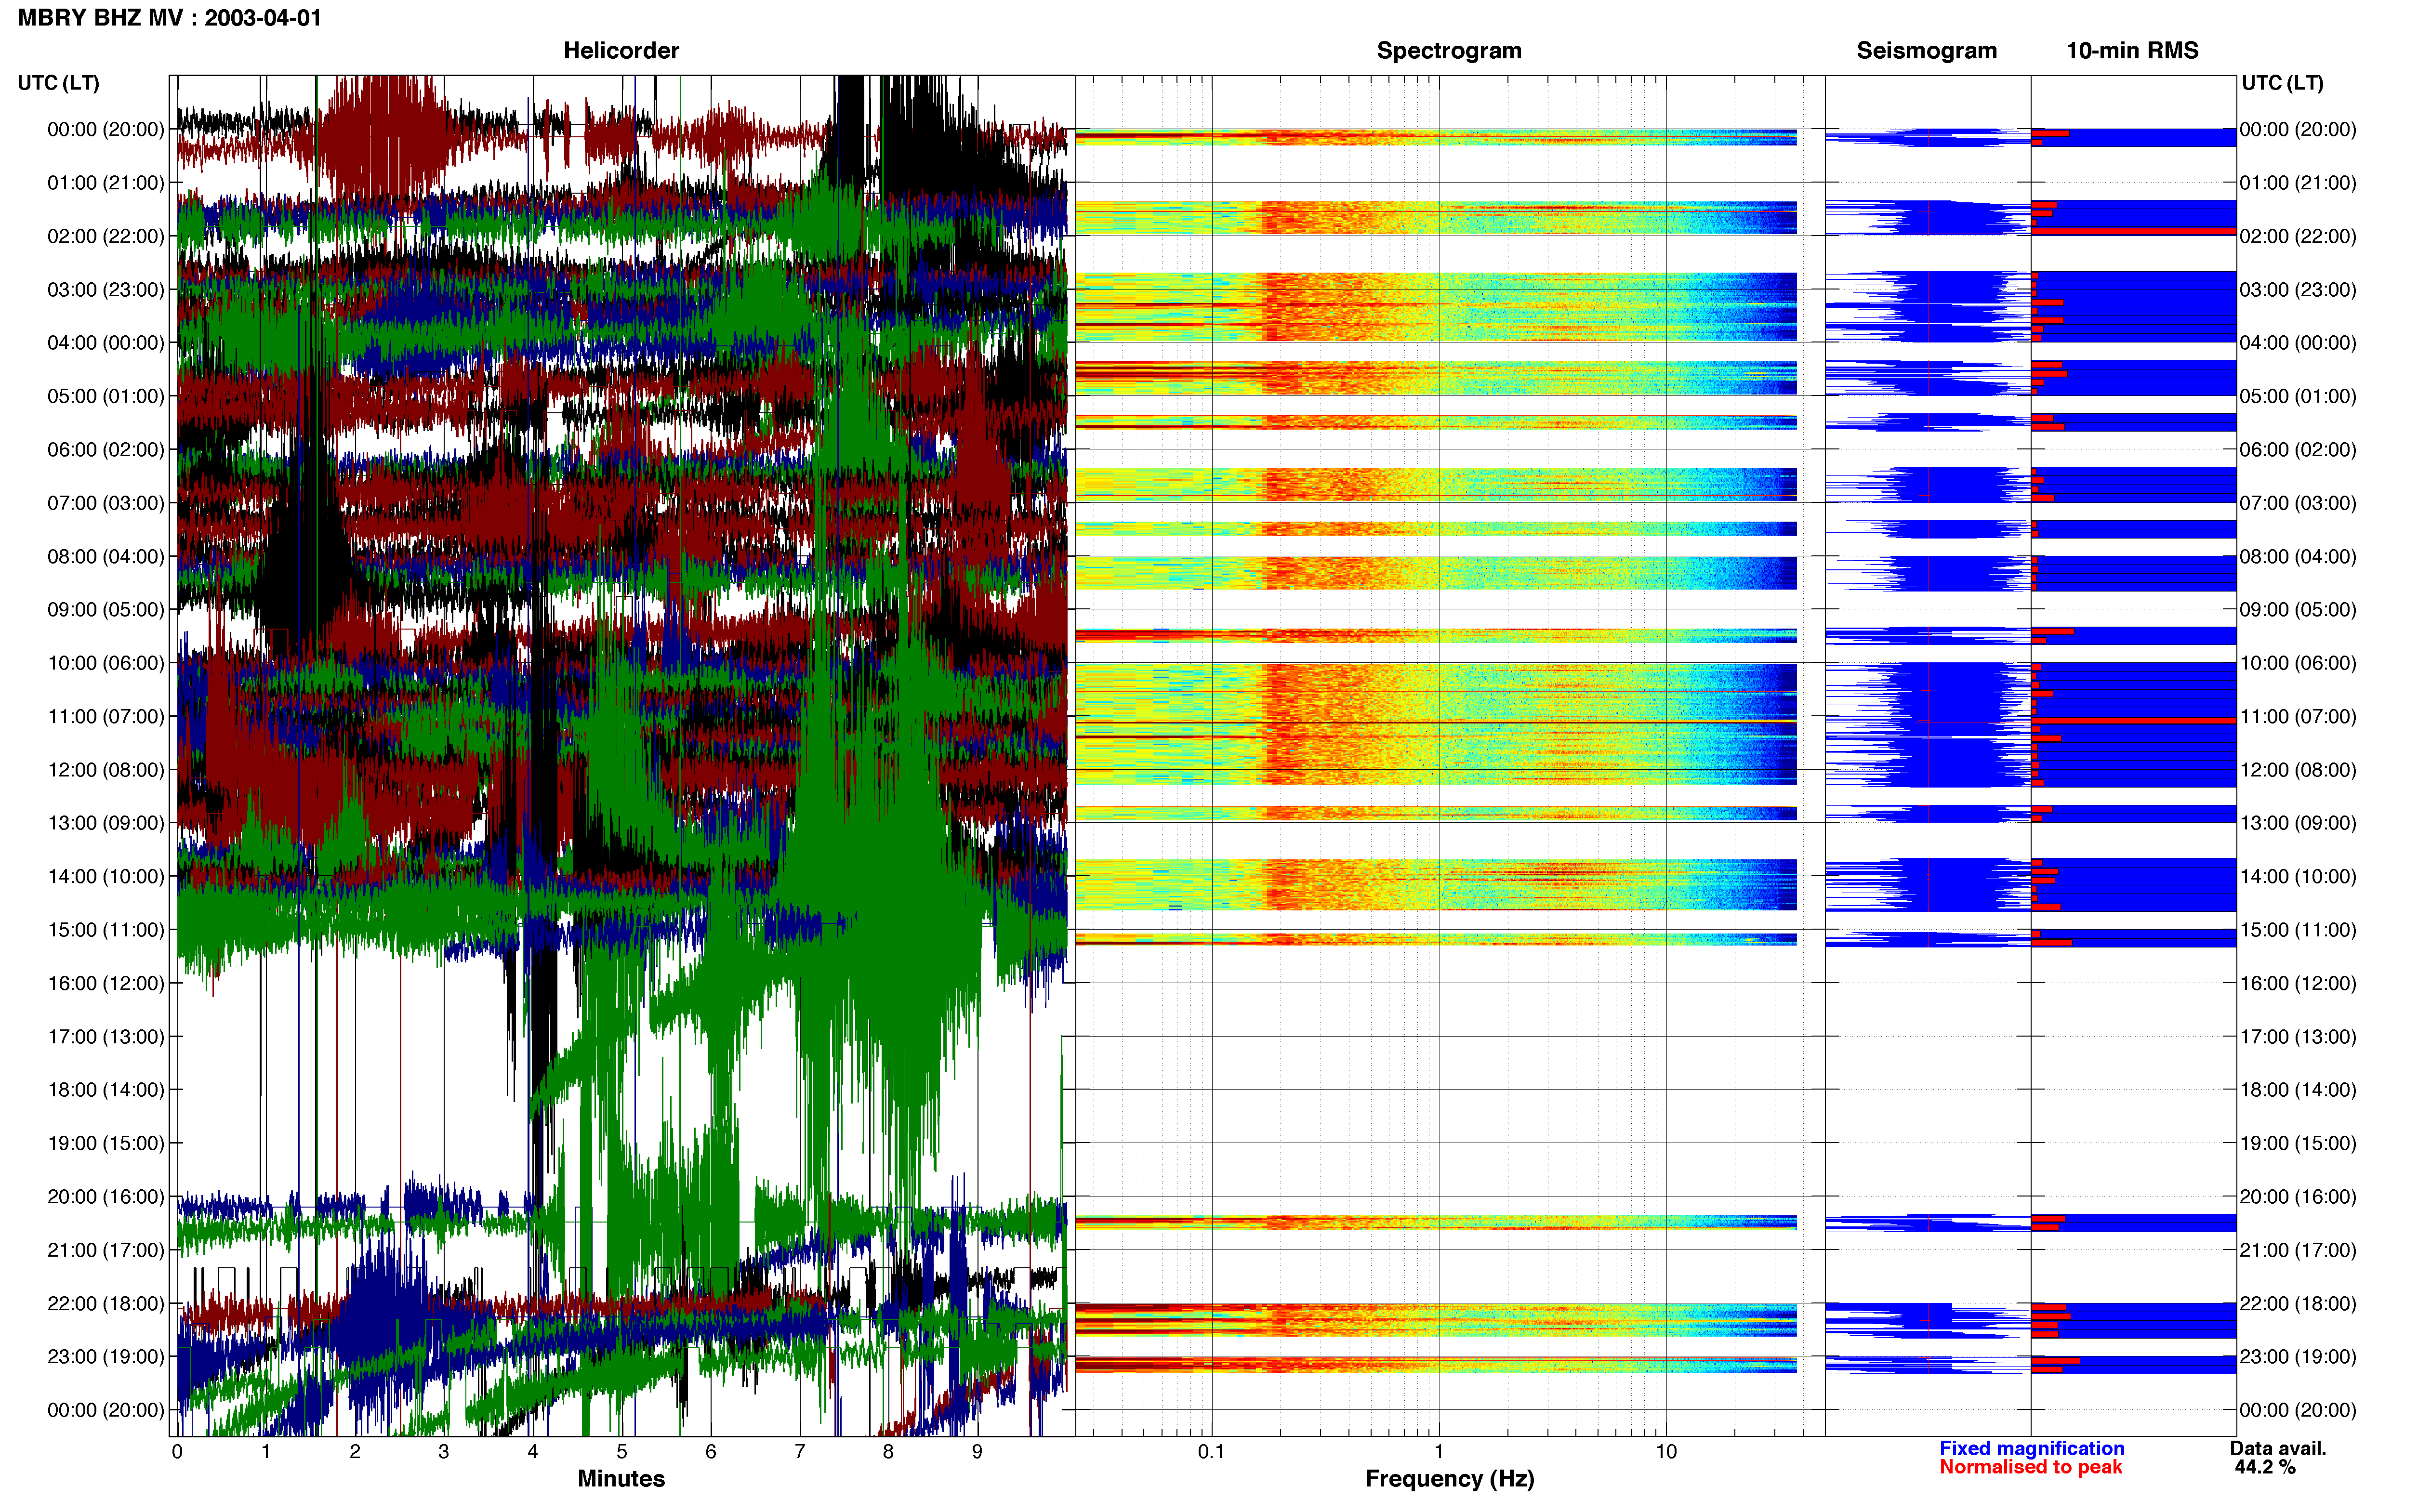2418x1512 pixels.
Task: Click the right '20:00 (16:00)' time label
Action: click(x=2298, y=1196)
